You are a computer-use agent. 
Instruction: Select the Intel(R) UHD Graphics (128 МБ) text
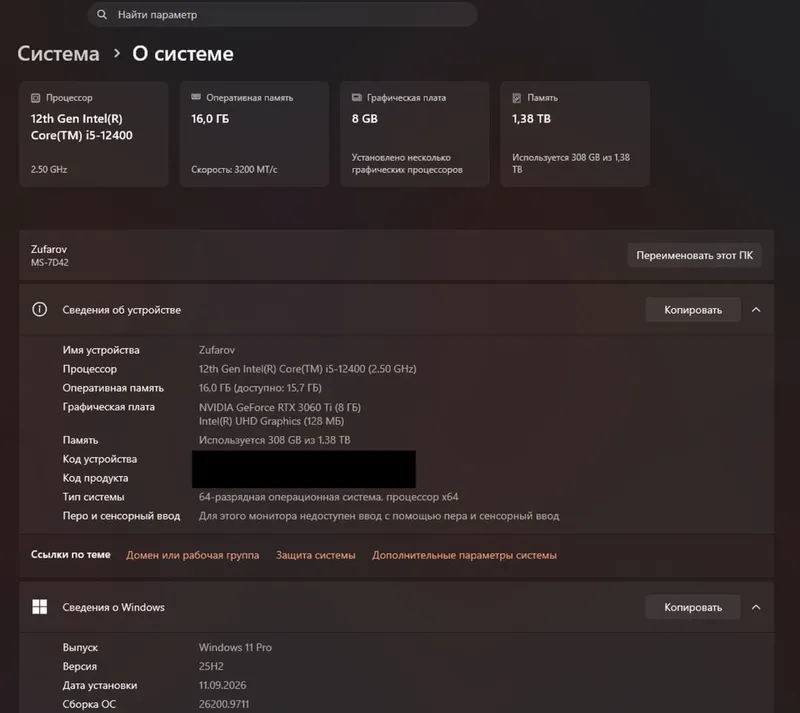click(x=271, y=421)
